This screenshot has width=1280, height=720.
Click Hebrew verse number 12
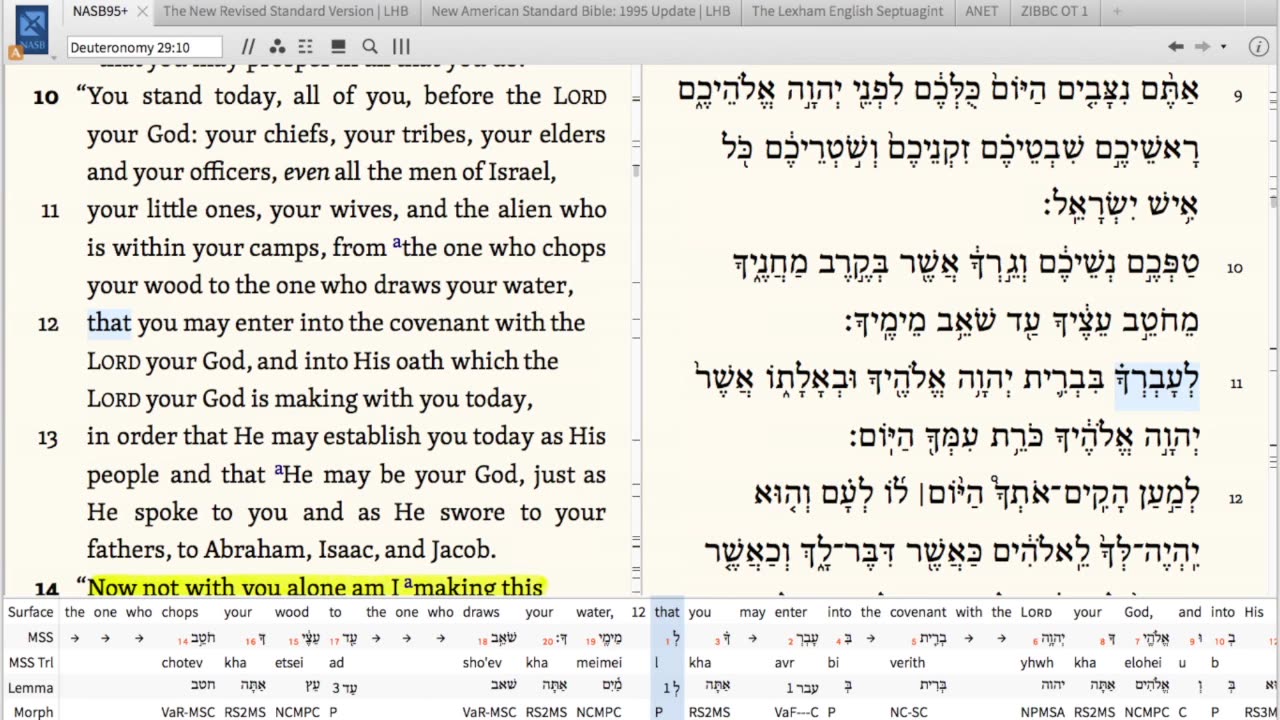click(x=1236, y=498)
